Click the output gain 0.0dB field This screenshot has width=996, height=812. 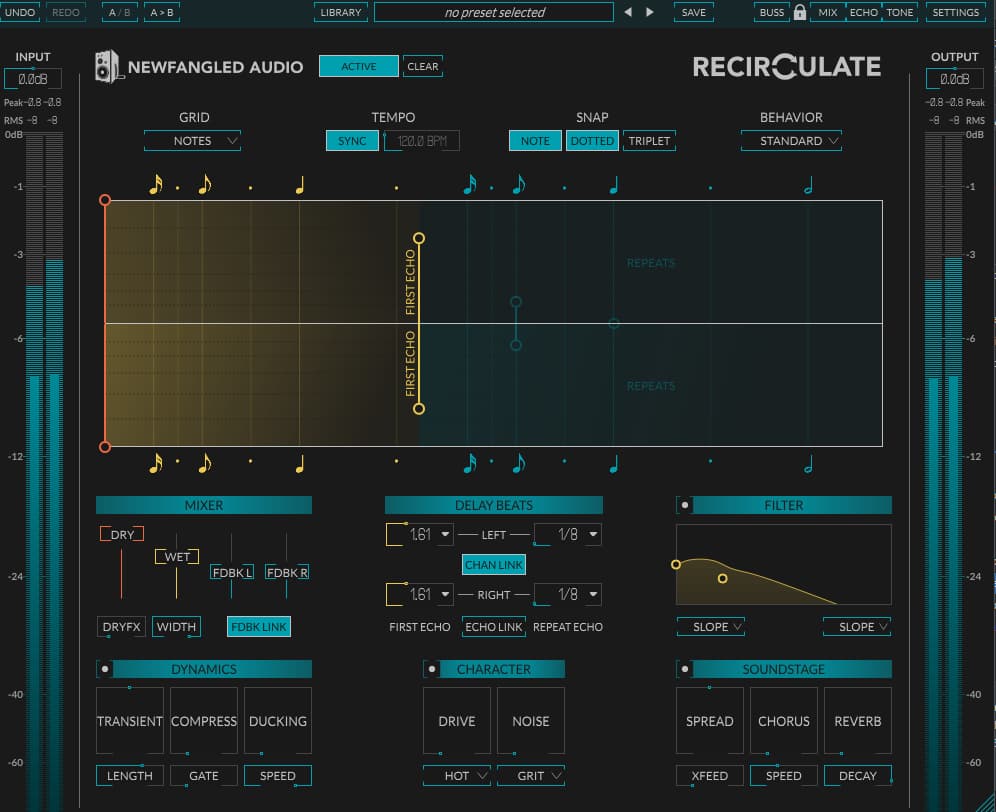point(954,79)
